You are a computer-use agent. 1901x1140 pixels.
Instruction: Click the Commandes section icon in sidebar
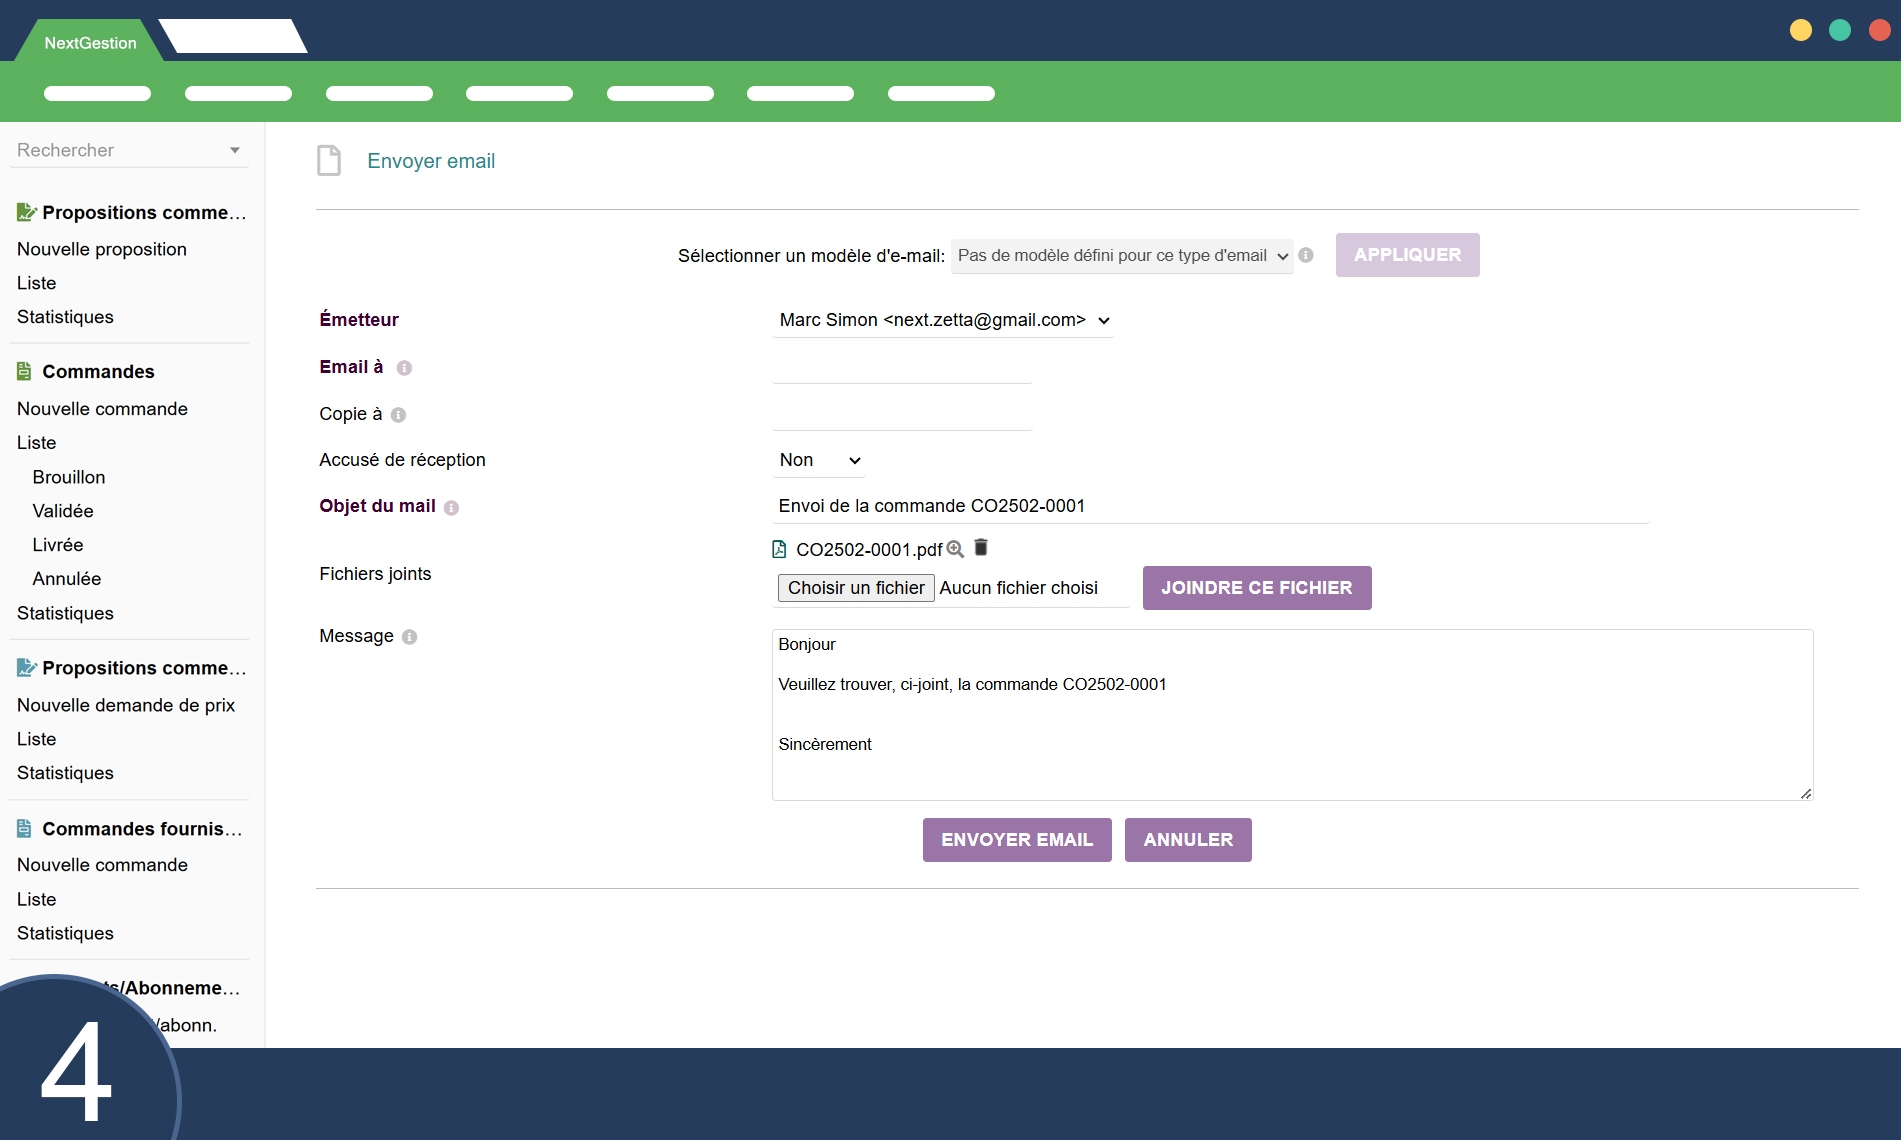[x=25, y=372]
